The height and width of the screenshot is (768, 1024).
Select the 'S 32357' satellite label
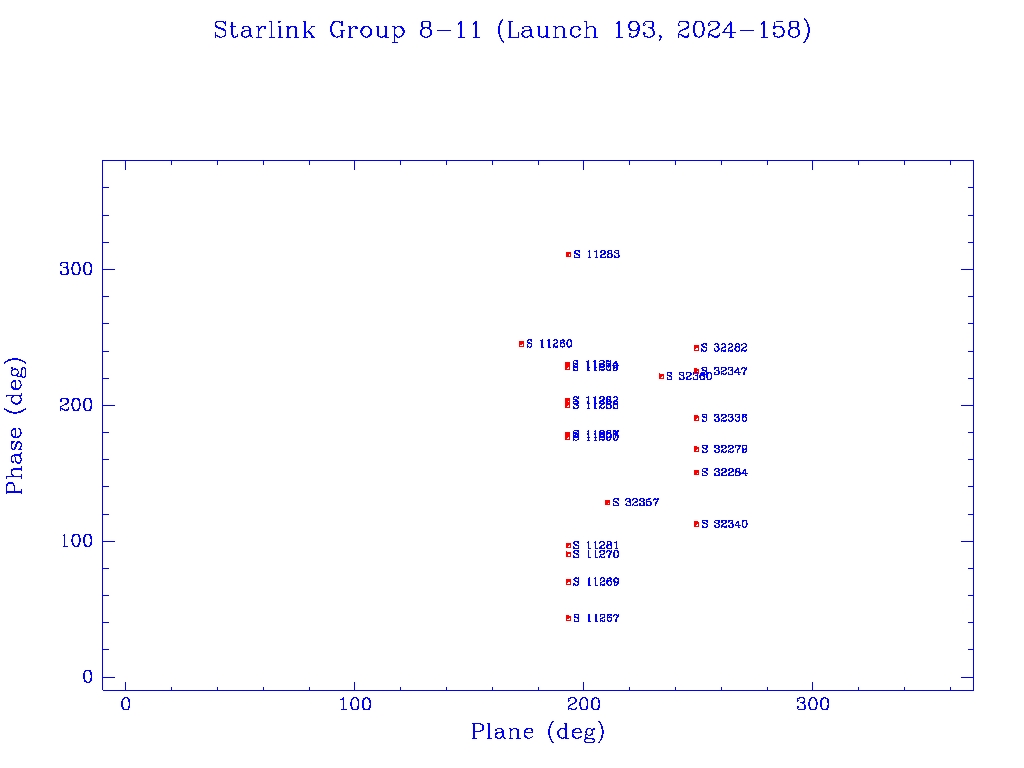(635, 502)
